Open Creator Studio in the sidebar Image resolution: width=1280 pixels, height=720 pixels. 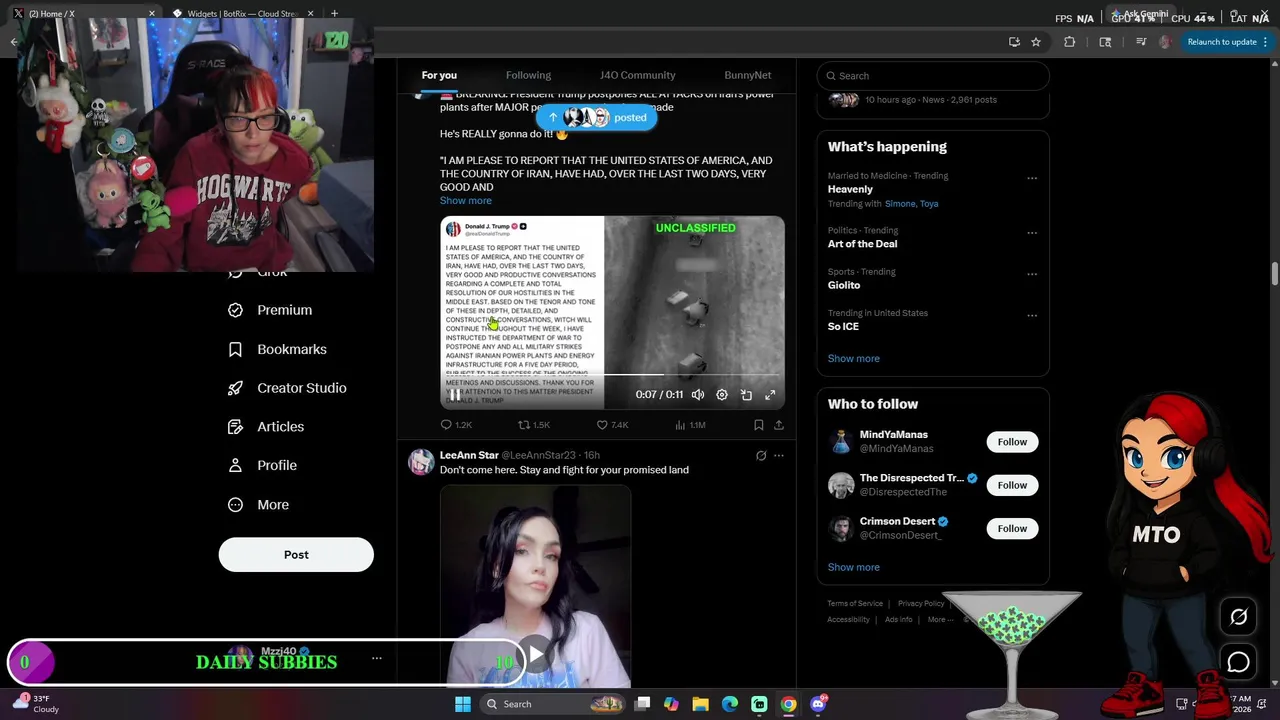(287, 388)
